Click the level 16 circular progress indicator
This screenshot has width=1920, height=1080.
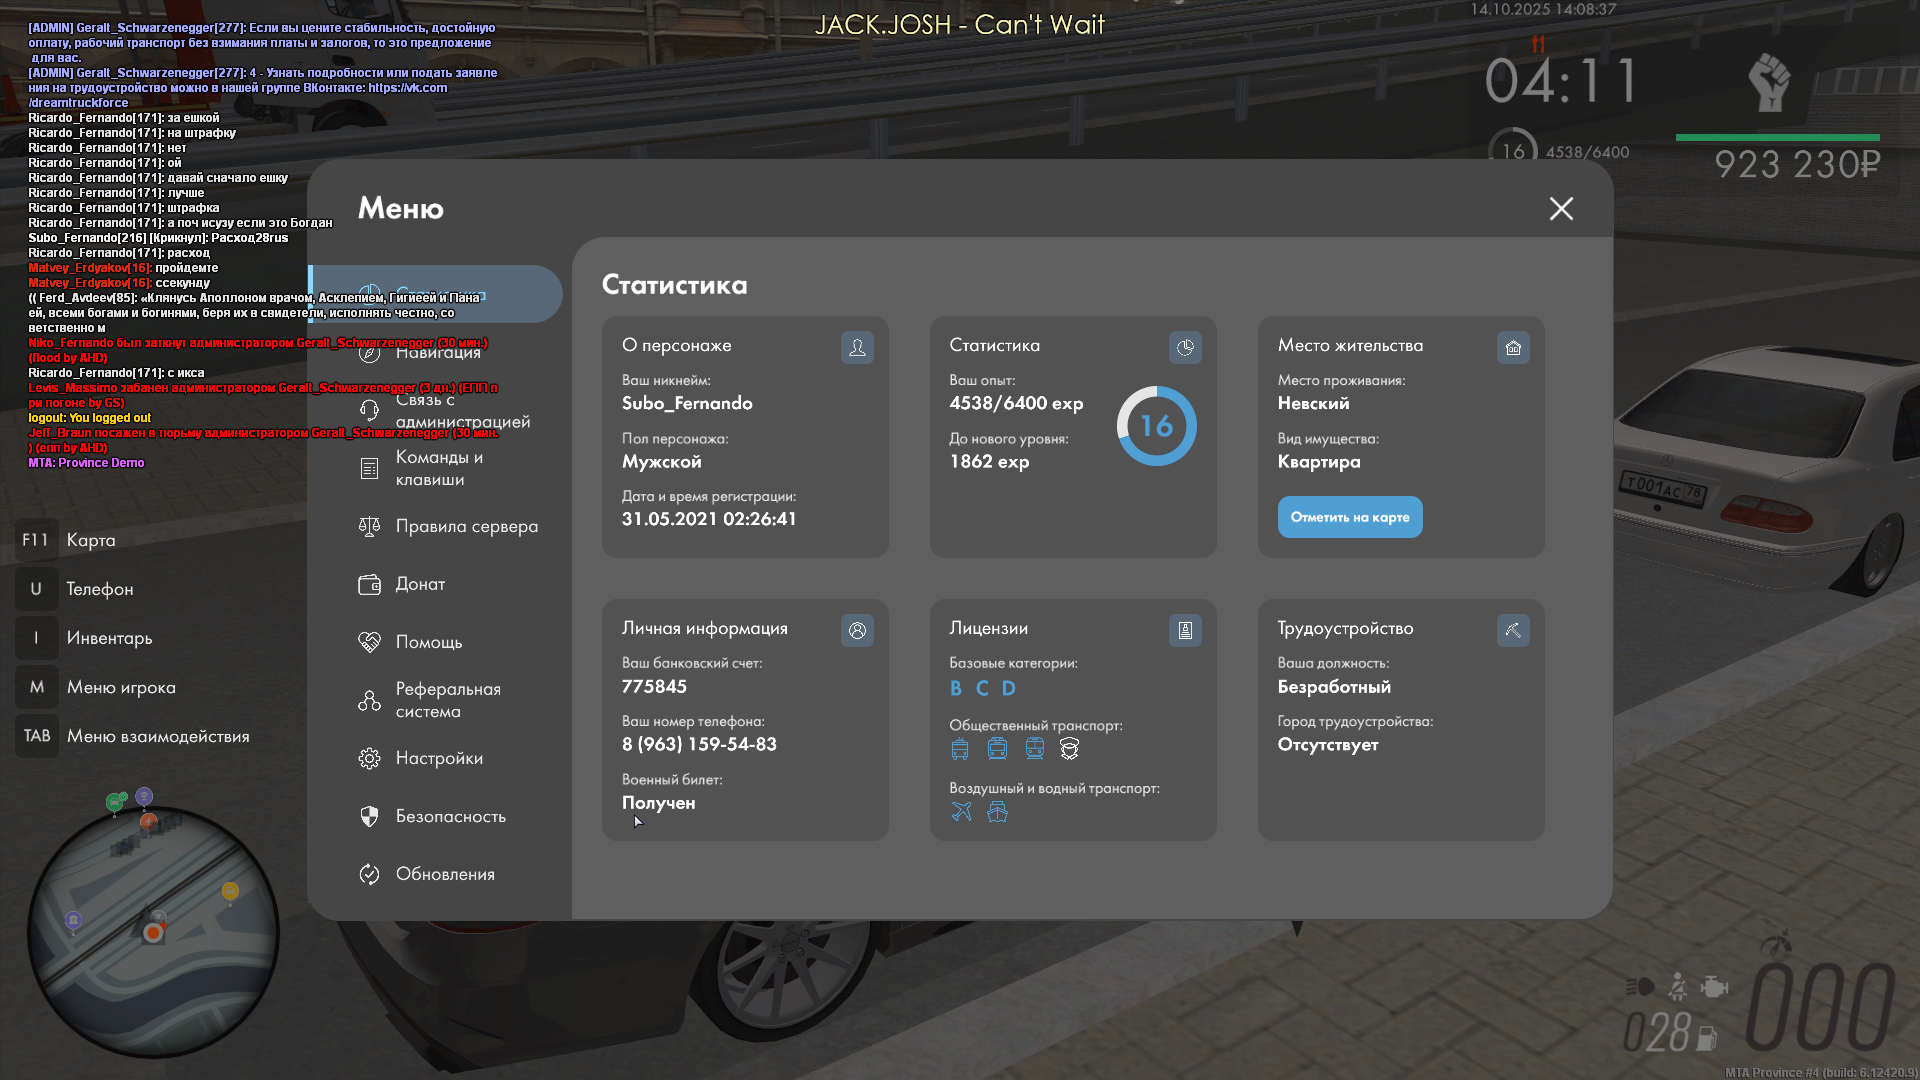coord(1156,426)
